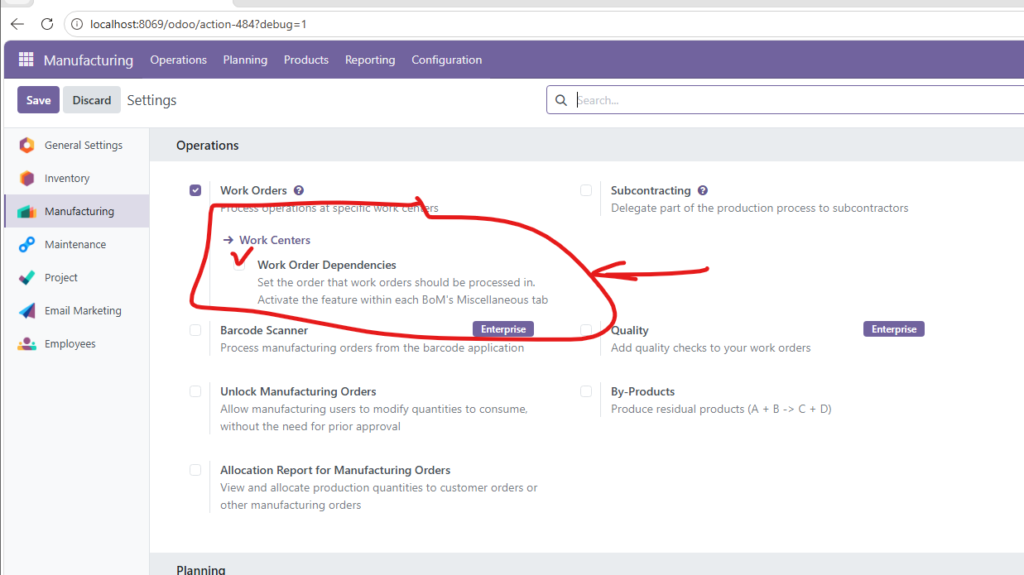This screenshot has height=575, width=1024.
Task: Tick Unlock Manufacturing Orders checkbox
Action: click(x=195, y=392)
